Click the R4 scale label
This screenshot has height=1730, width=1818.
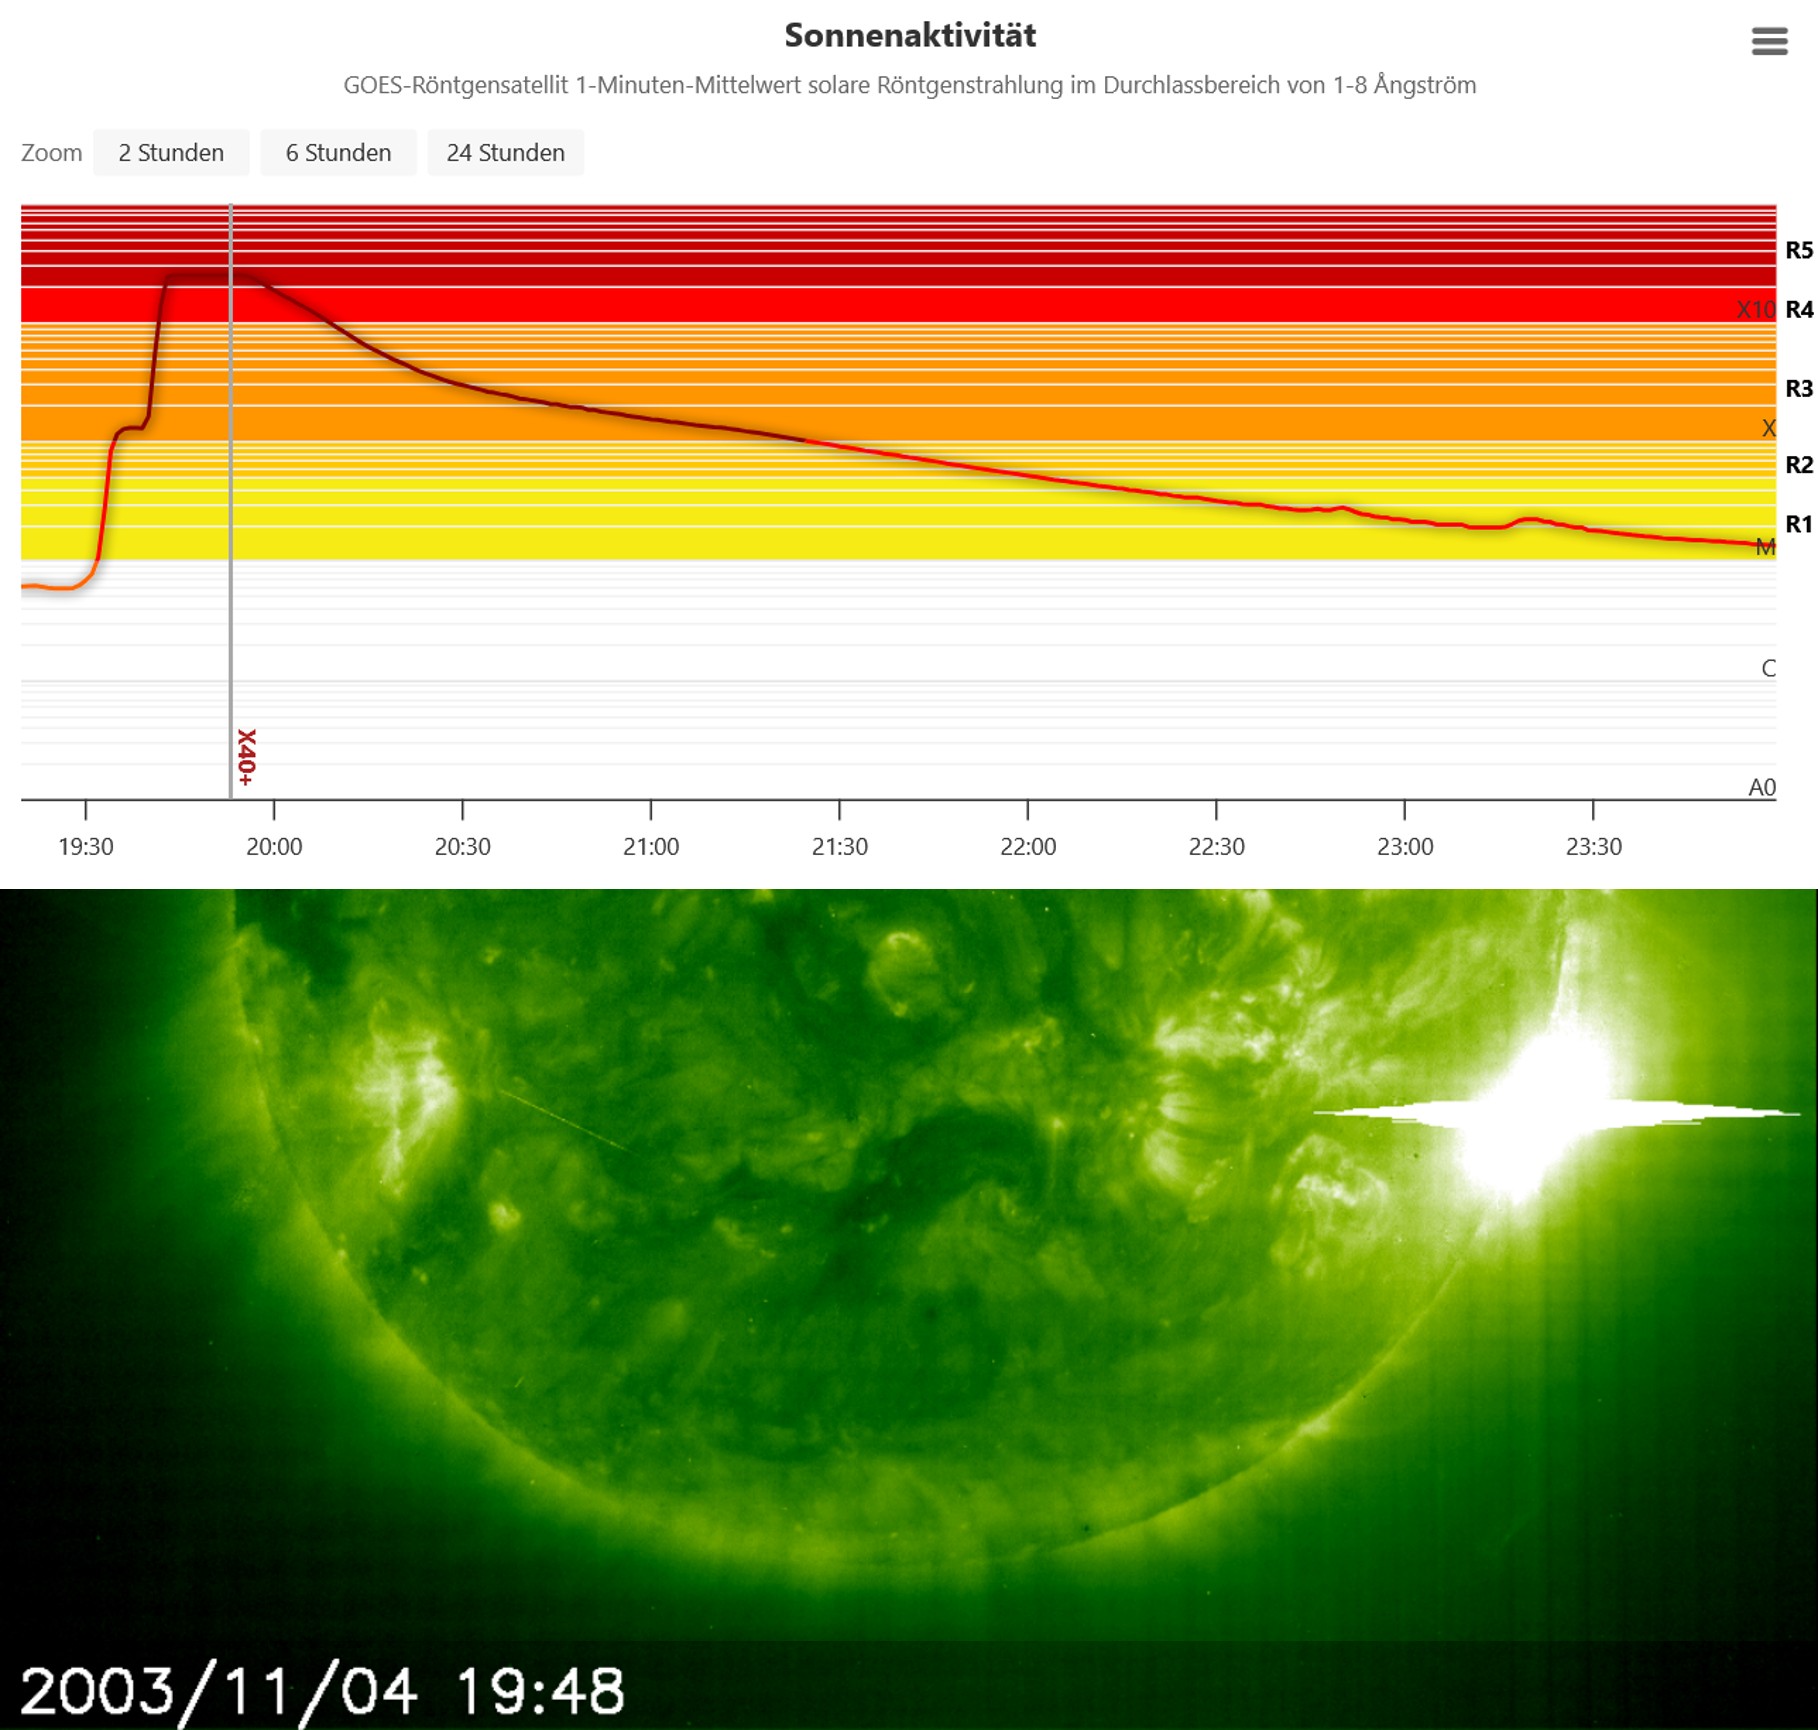click(x=1798, y=310)
